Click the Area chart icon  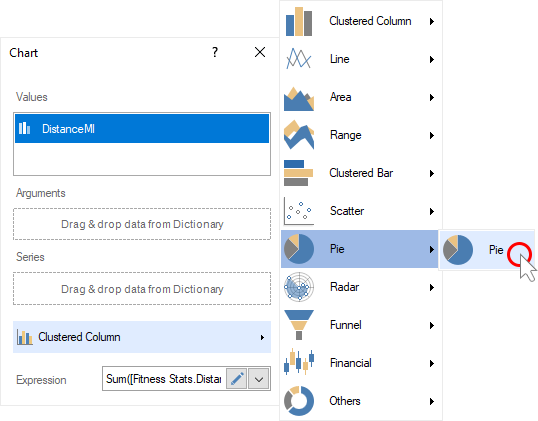[299, 98]
